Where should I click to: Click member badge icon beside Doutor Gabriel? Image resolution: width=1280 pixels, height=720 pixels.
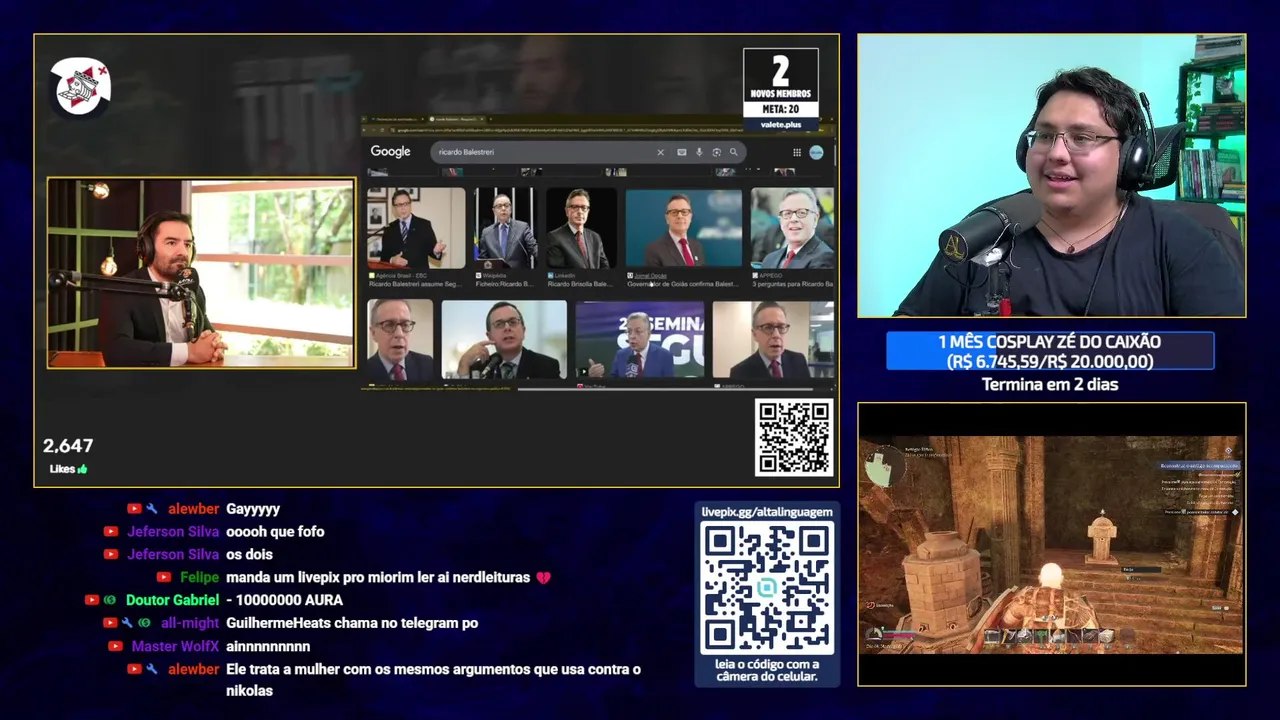click(110, 600)
